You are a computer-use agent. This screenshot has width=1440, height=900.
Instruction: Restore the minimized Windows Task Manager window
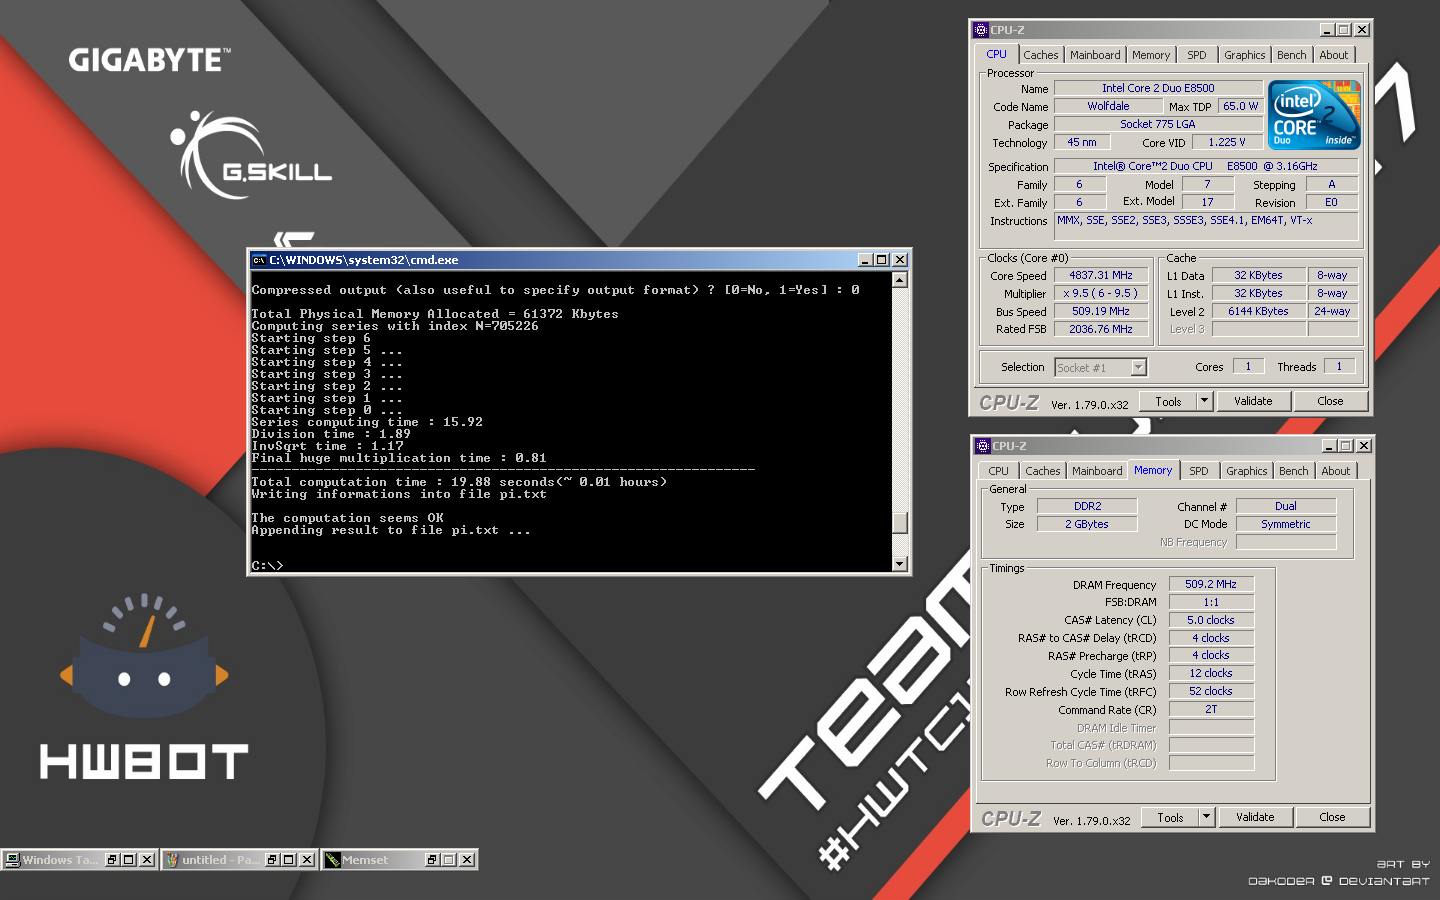pos(112,860)
